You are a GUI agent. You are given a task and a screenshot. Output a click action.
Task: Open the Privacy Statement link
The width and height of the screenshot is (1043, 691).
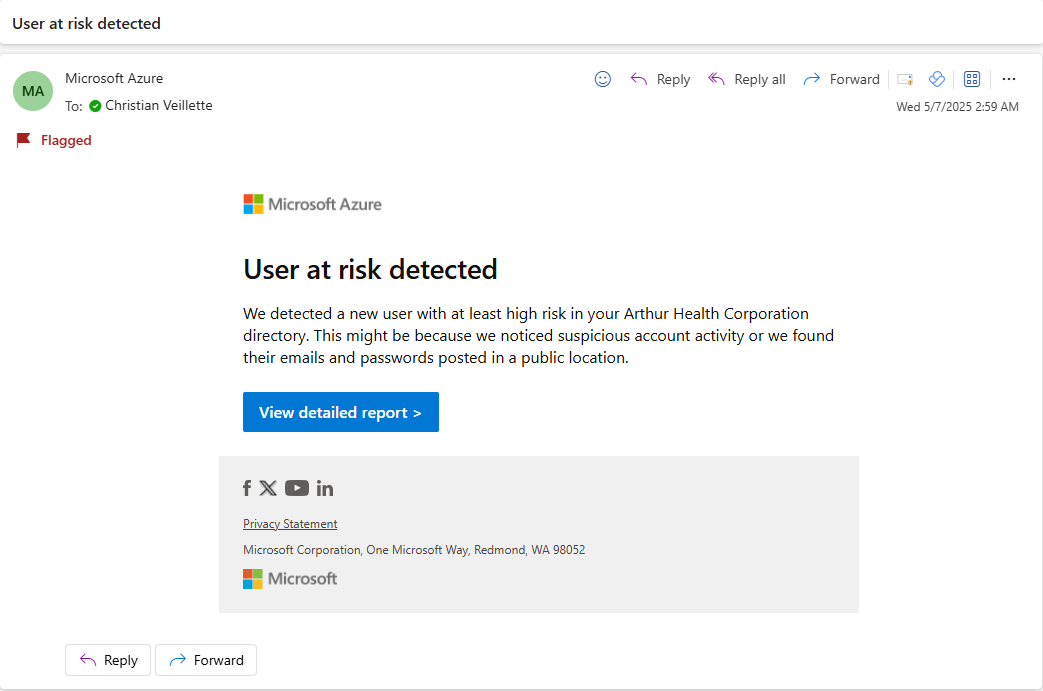(x=290, y=524)
